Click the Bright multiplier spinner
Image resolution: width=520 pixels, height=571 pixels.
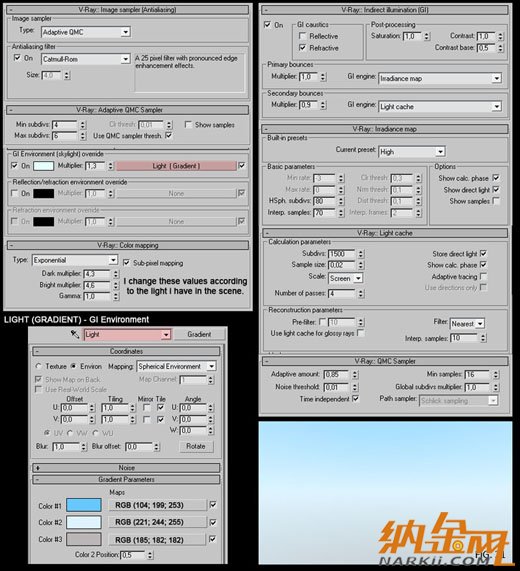[x=116, y=285]
